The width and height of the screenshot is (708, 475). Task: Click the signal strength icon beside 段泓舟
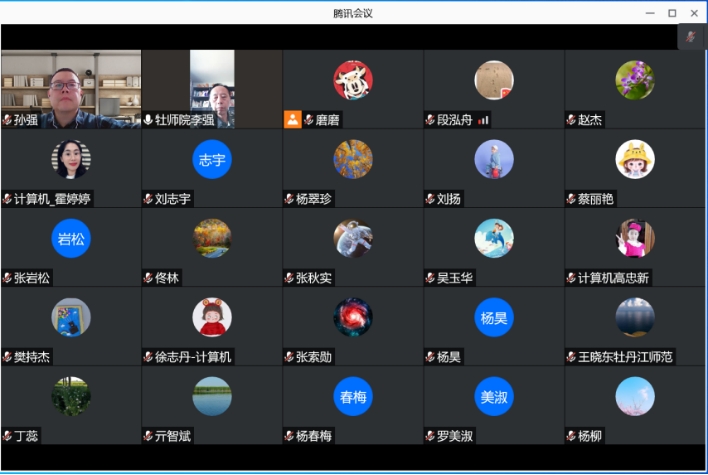(x=483, y=120)
